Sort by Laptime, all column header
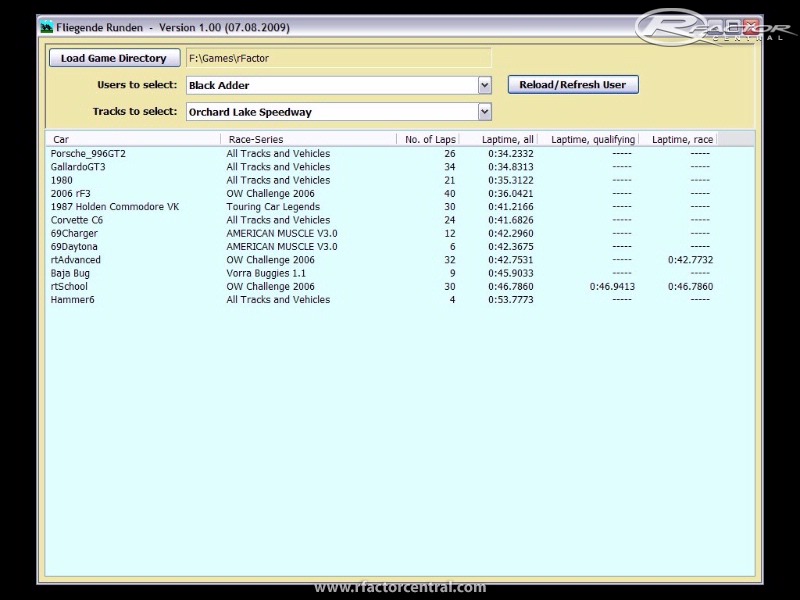Screen dimensions: 800x600 coord(498,139)
